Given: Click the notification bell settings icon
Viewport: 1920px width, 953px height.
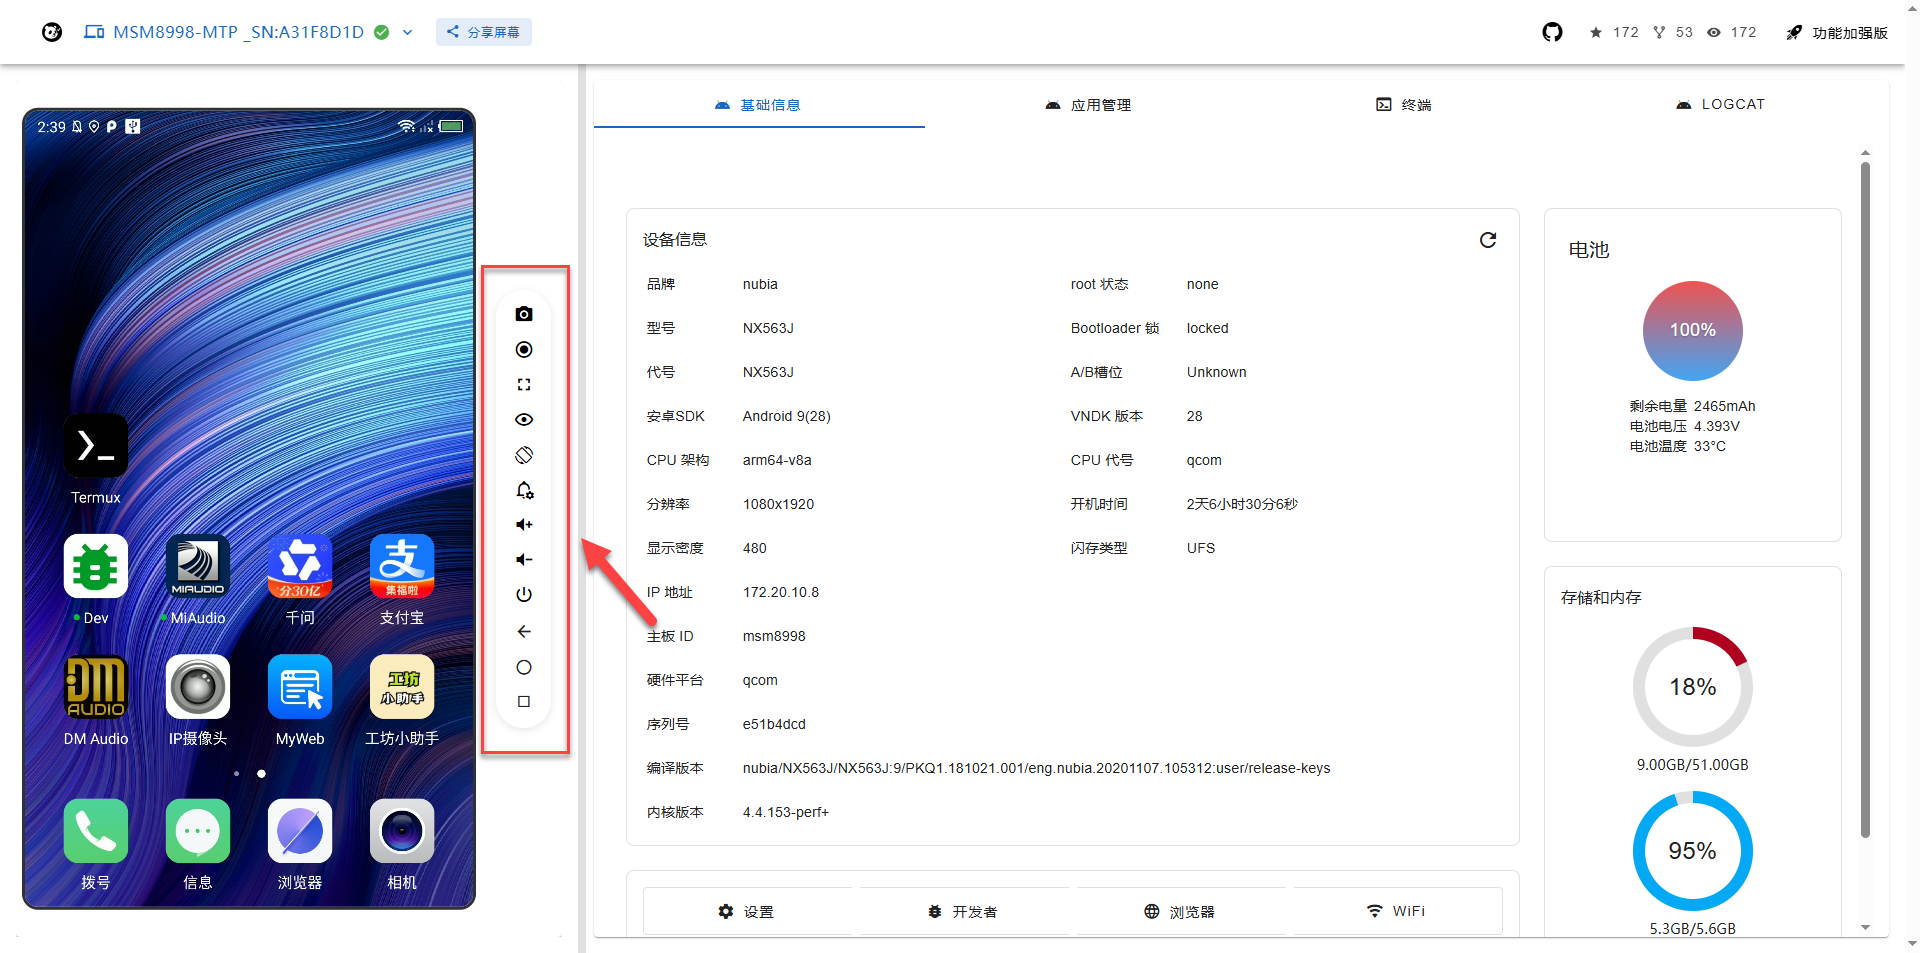Looking at the screenshot, I should [x=524, y=490].
